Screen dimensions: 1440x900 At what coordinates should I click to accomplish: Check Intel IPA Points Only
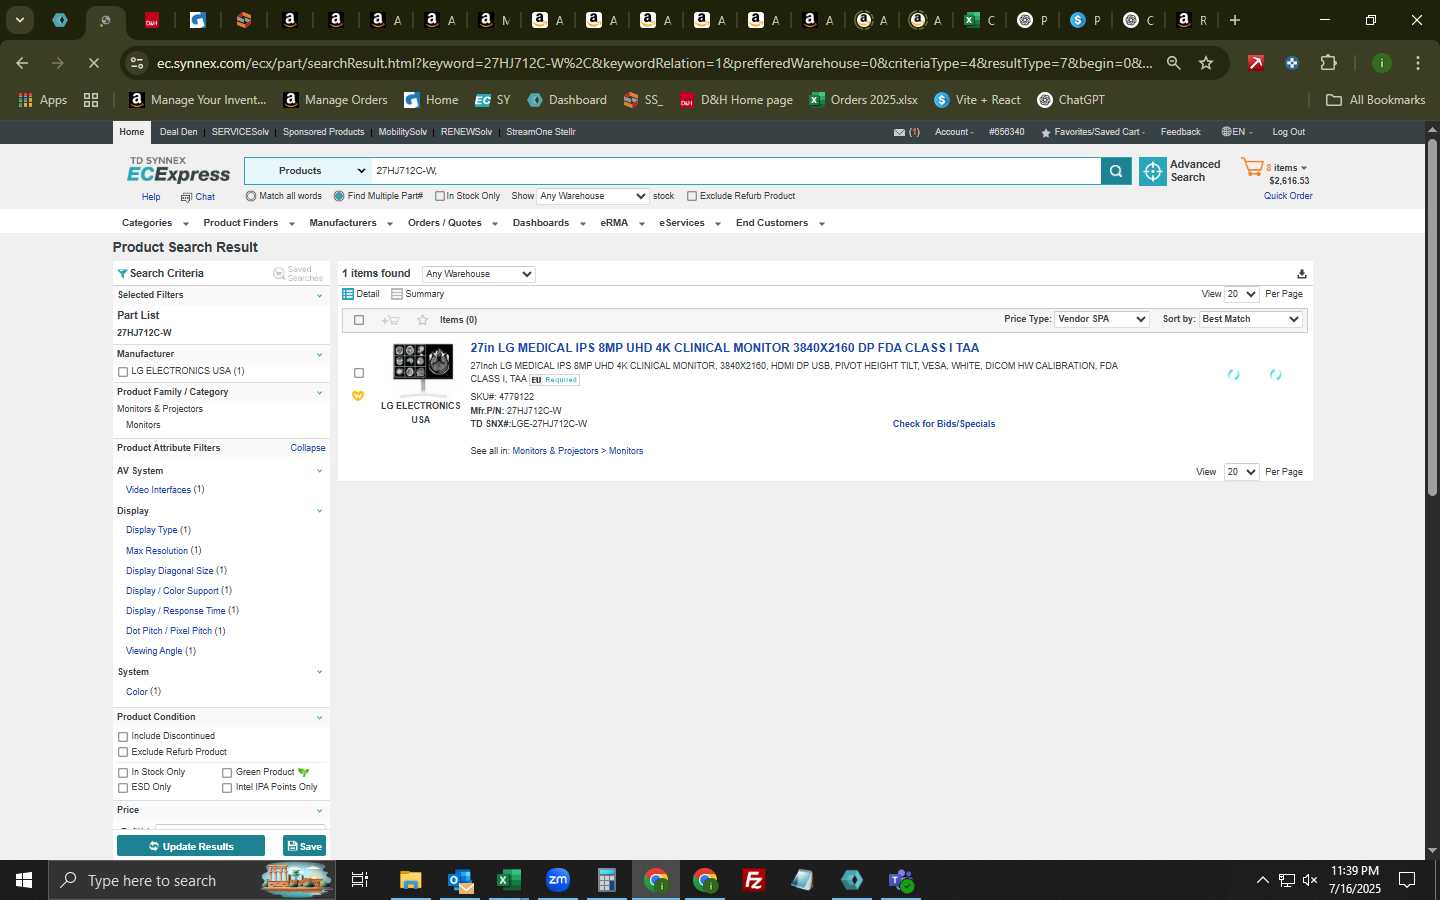click(227, 788)
